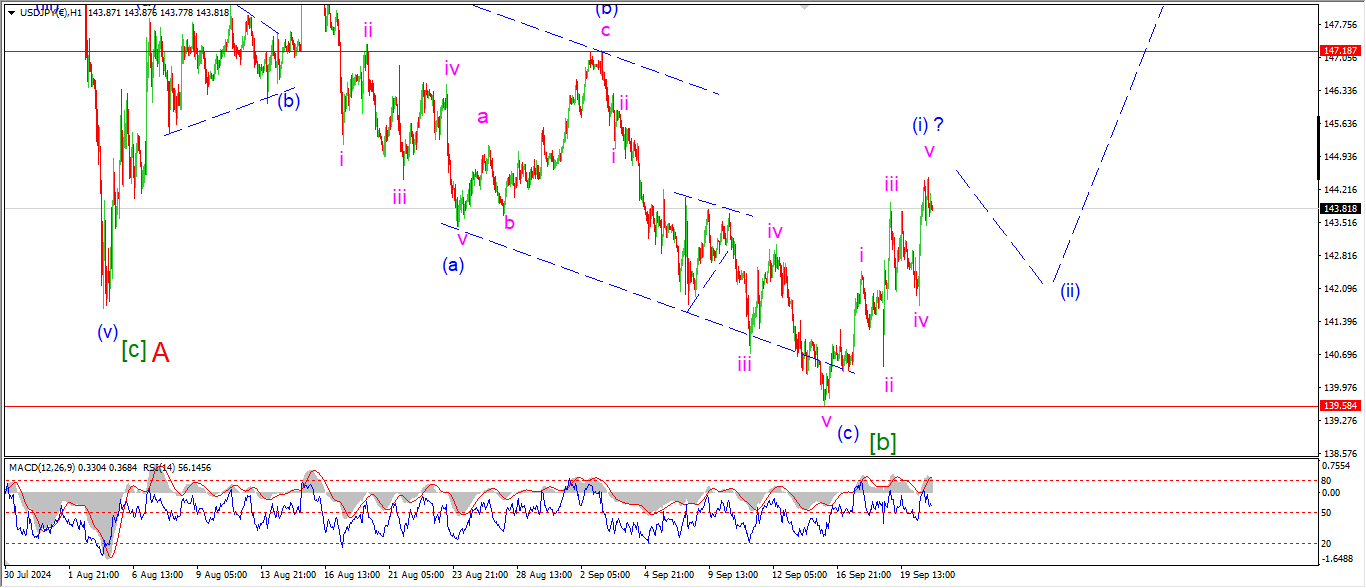Click the blue (ii) projection label

(1069, 291)
